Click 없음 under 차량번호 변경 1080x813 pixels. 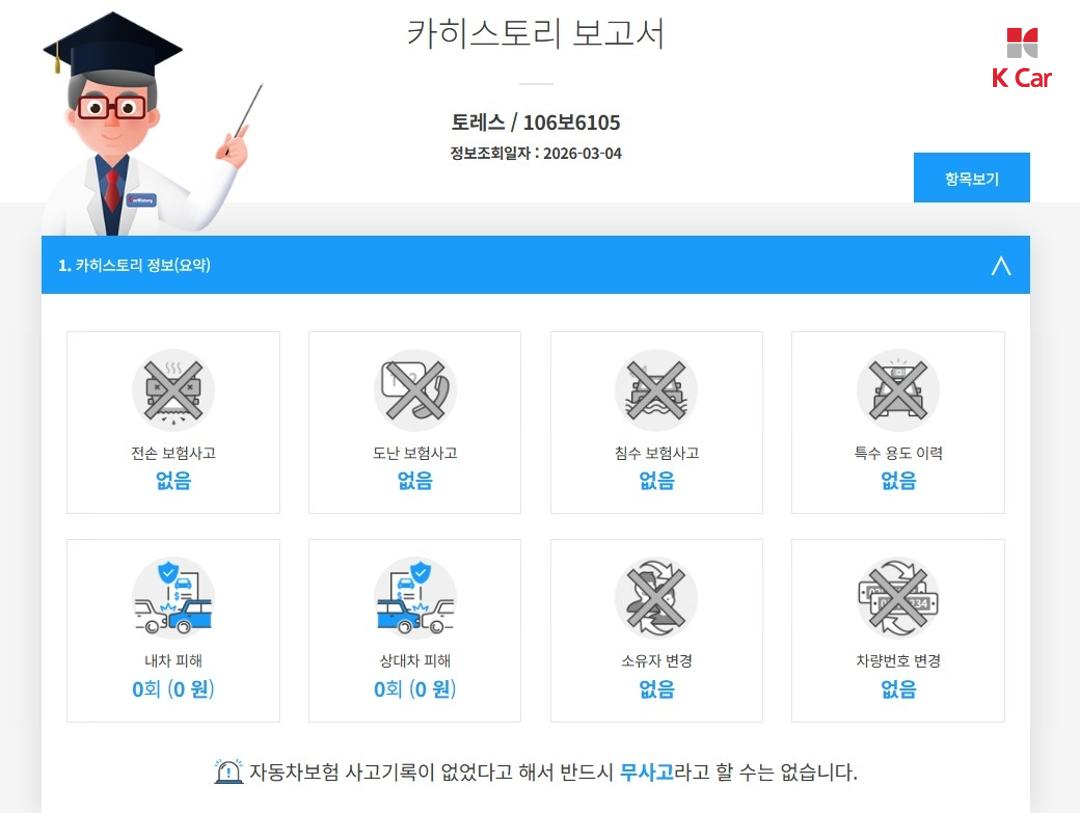point(898,689)
